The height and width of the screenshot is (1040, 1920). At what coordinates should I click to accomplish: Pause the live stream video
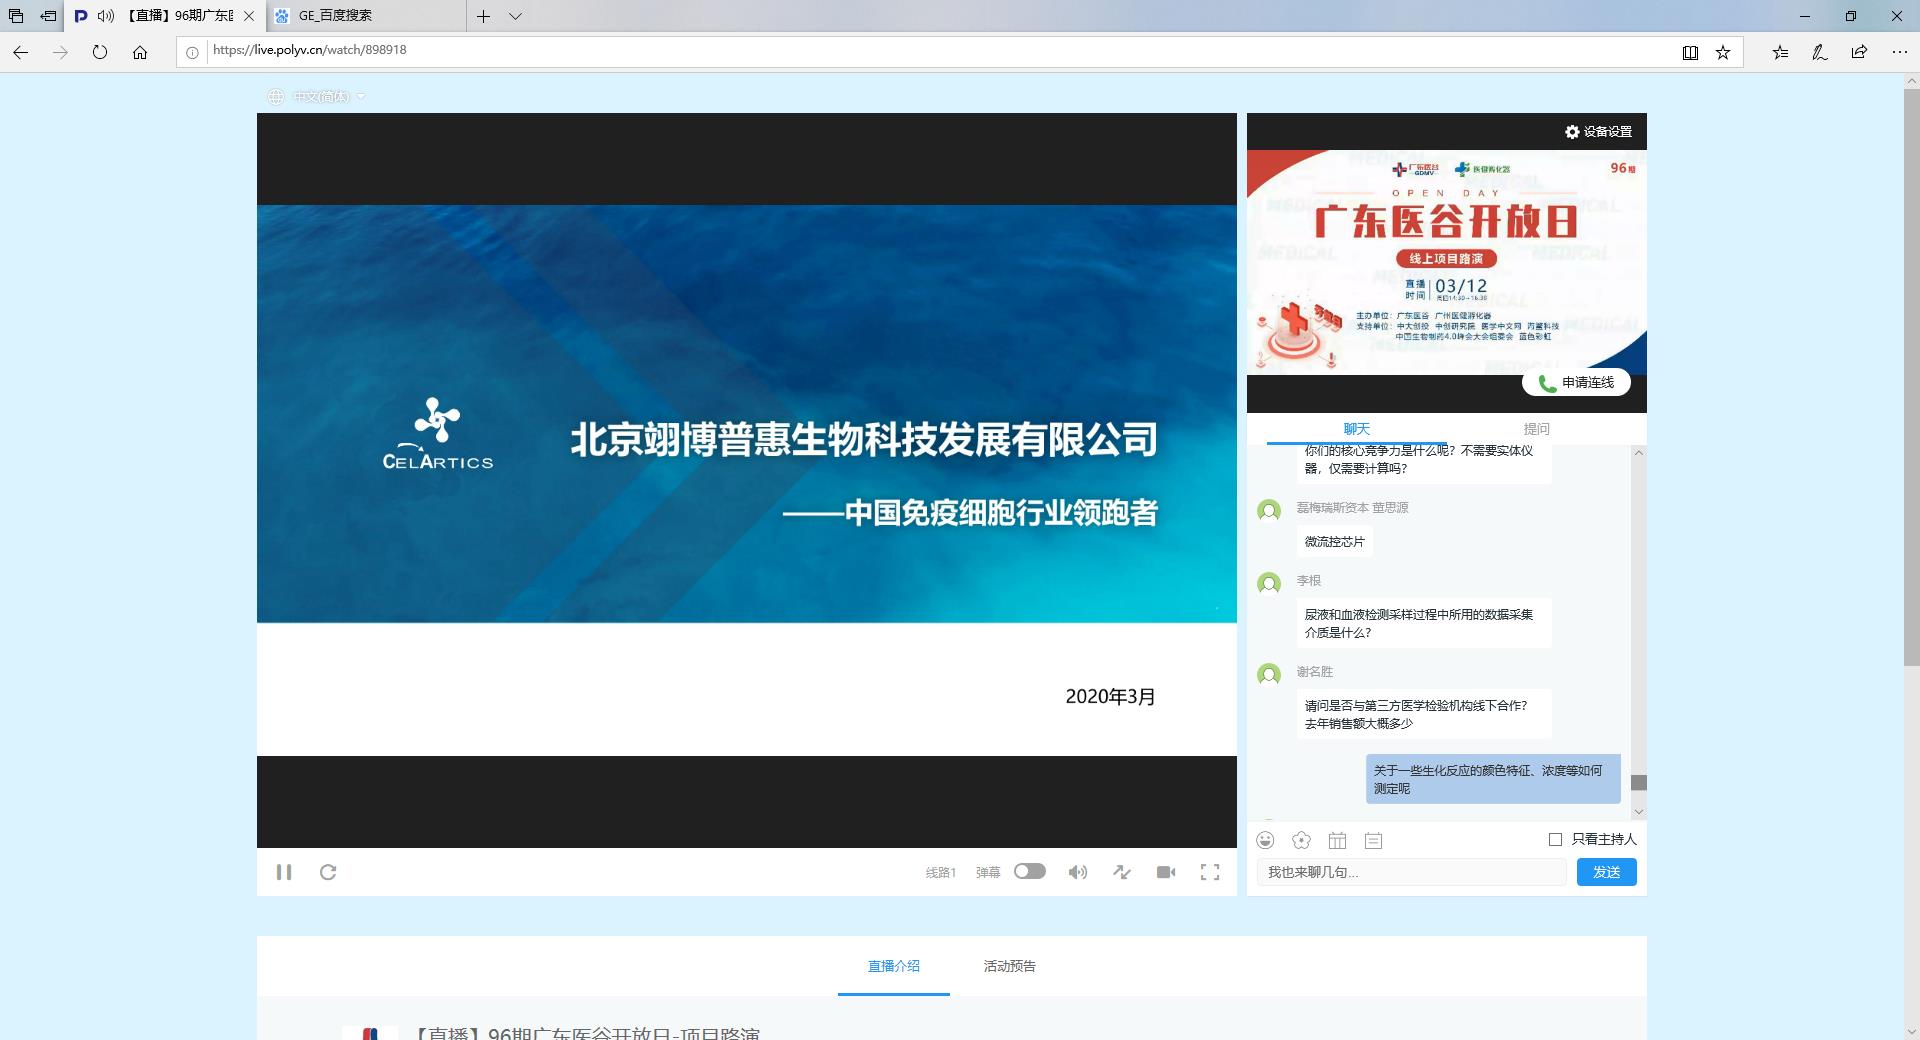[x=284, y=872]
